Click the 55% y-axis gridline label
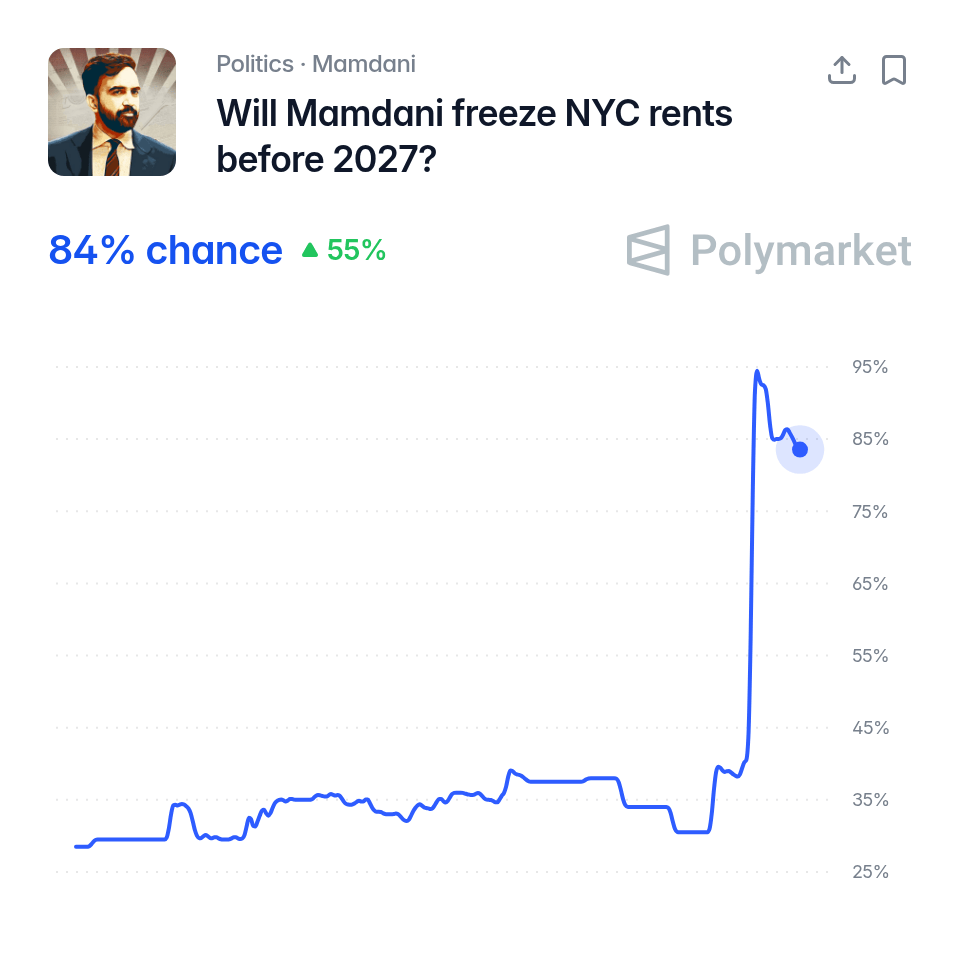Viewport: 960px width, 960px height. coord(870,656)
